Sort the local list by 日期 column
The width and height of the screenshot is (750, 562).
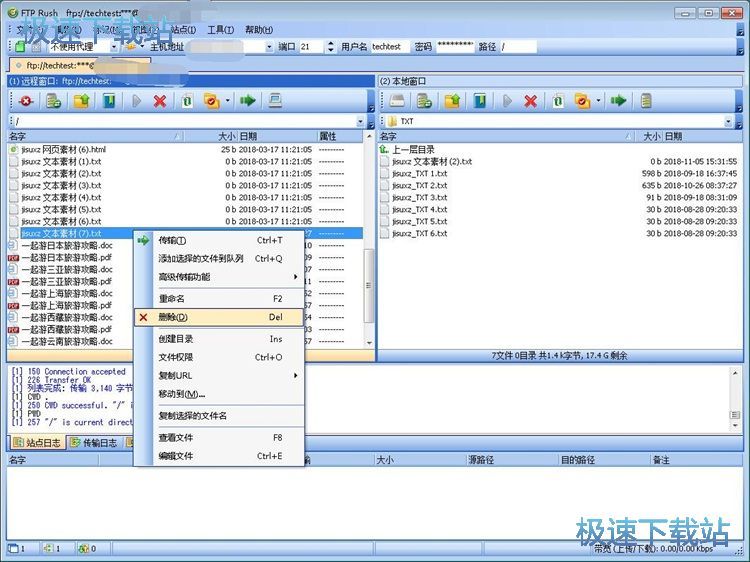702,137
